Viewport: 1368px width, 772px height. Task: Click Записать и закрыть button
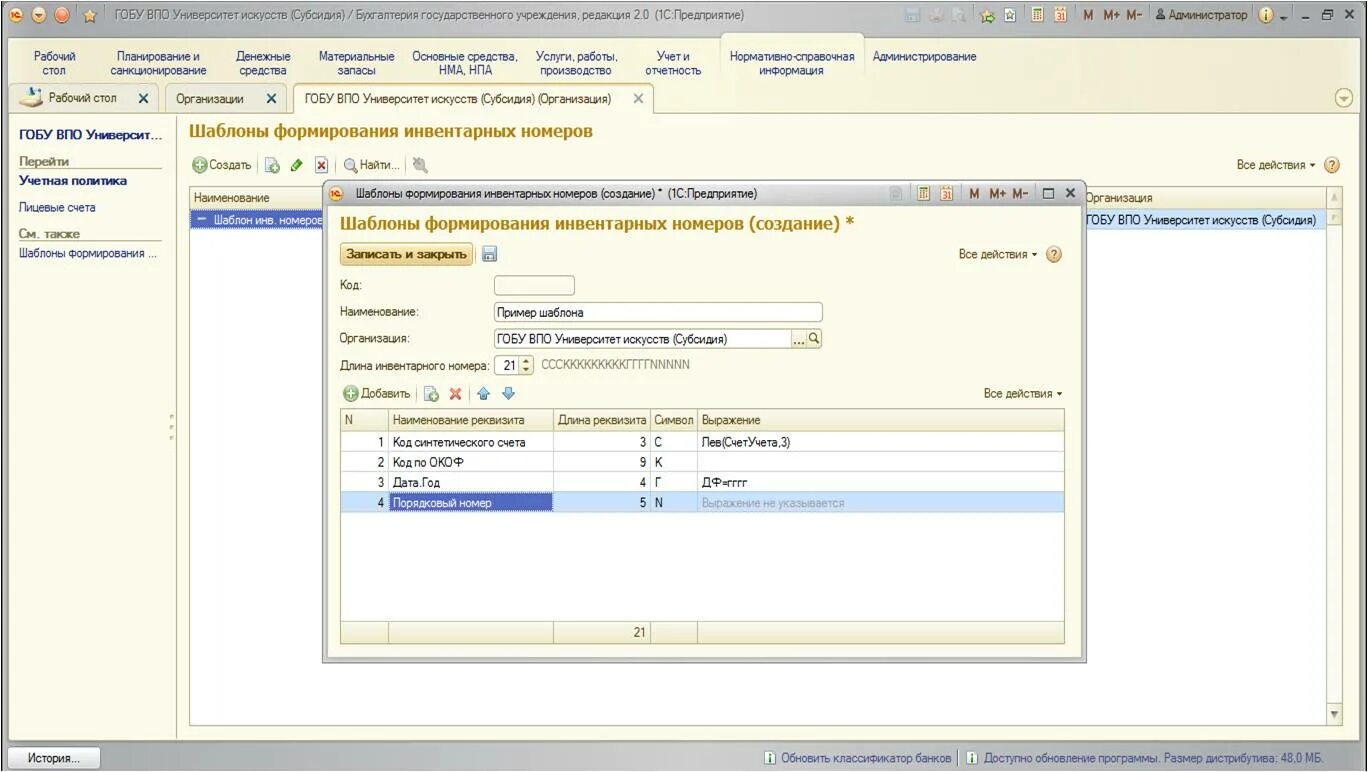[407, 254]
